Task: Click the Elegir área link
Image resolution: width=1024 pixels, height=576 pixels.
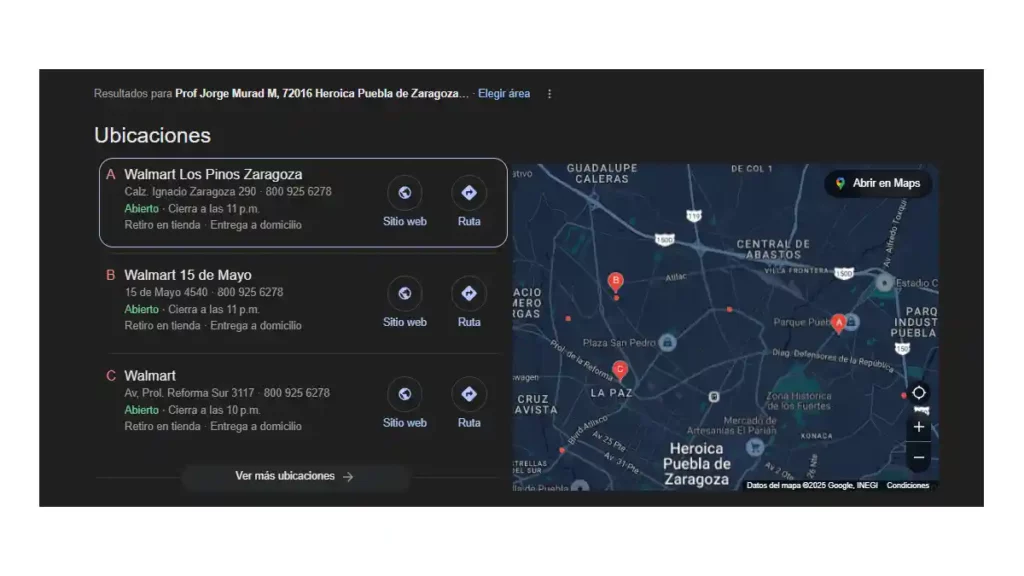Action: [504, 93]
